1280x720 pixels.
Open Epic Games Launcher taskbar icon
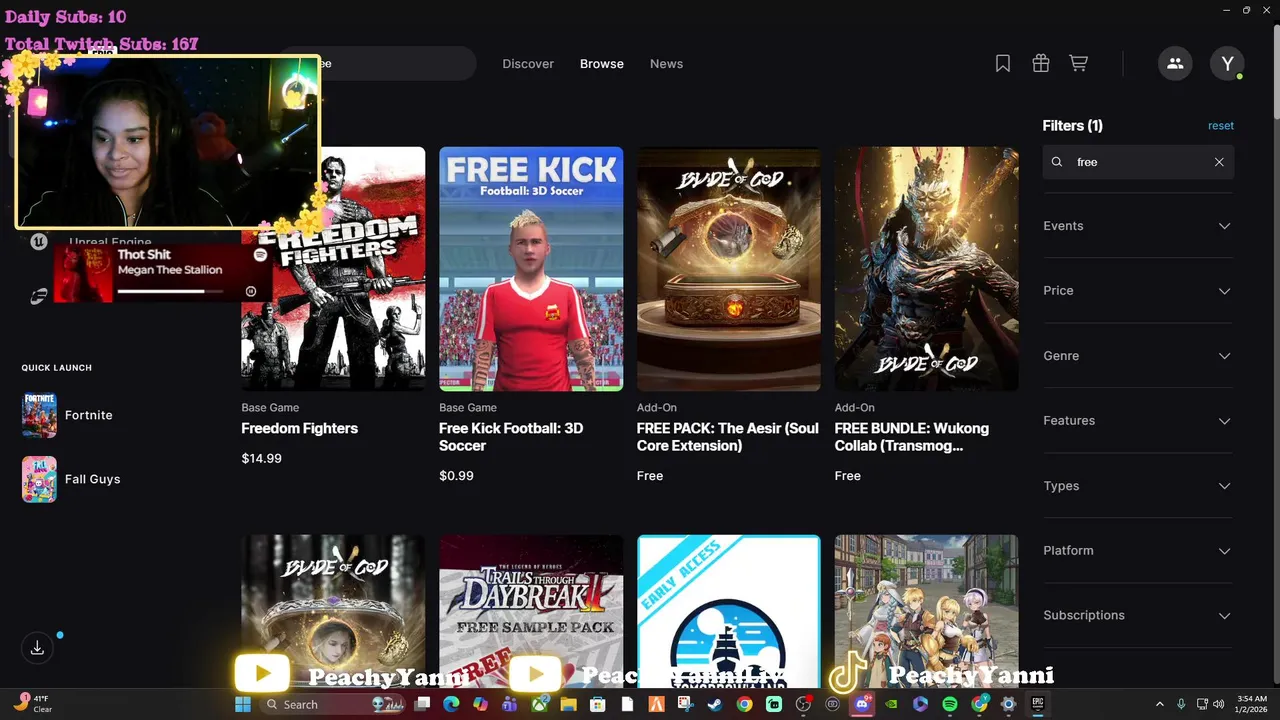[1038, 704]
